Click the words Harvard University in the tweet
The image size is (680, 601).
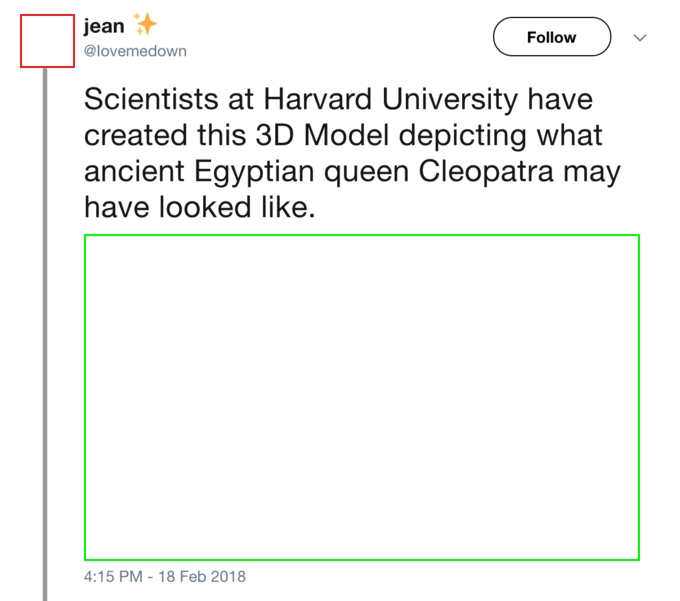[x=391, y=99]
